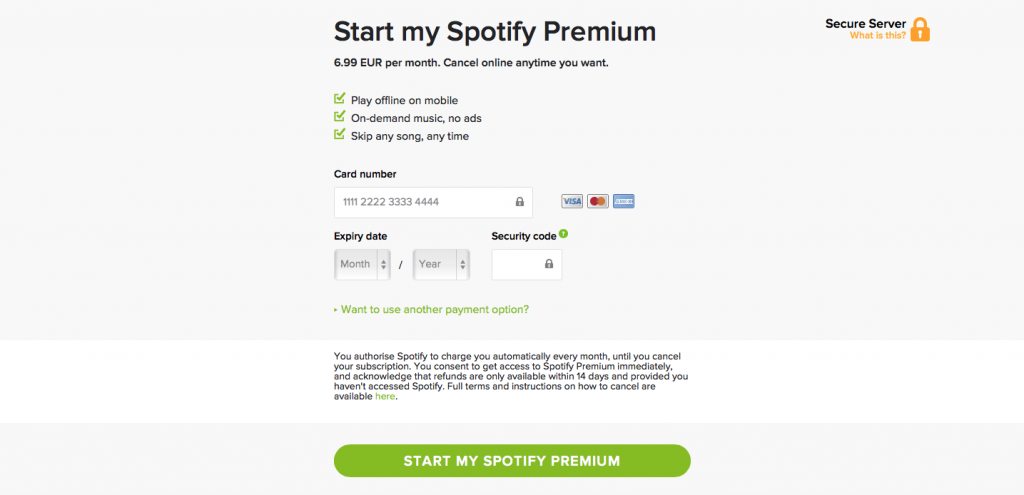Expand Want to use another payment option
This screenshot has height=495, width=1024.
click(x=434, y=309)
